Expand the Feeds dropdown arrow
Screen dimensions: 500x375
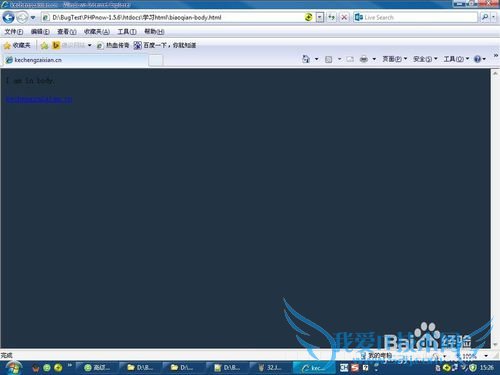tap(339, 59)
